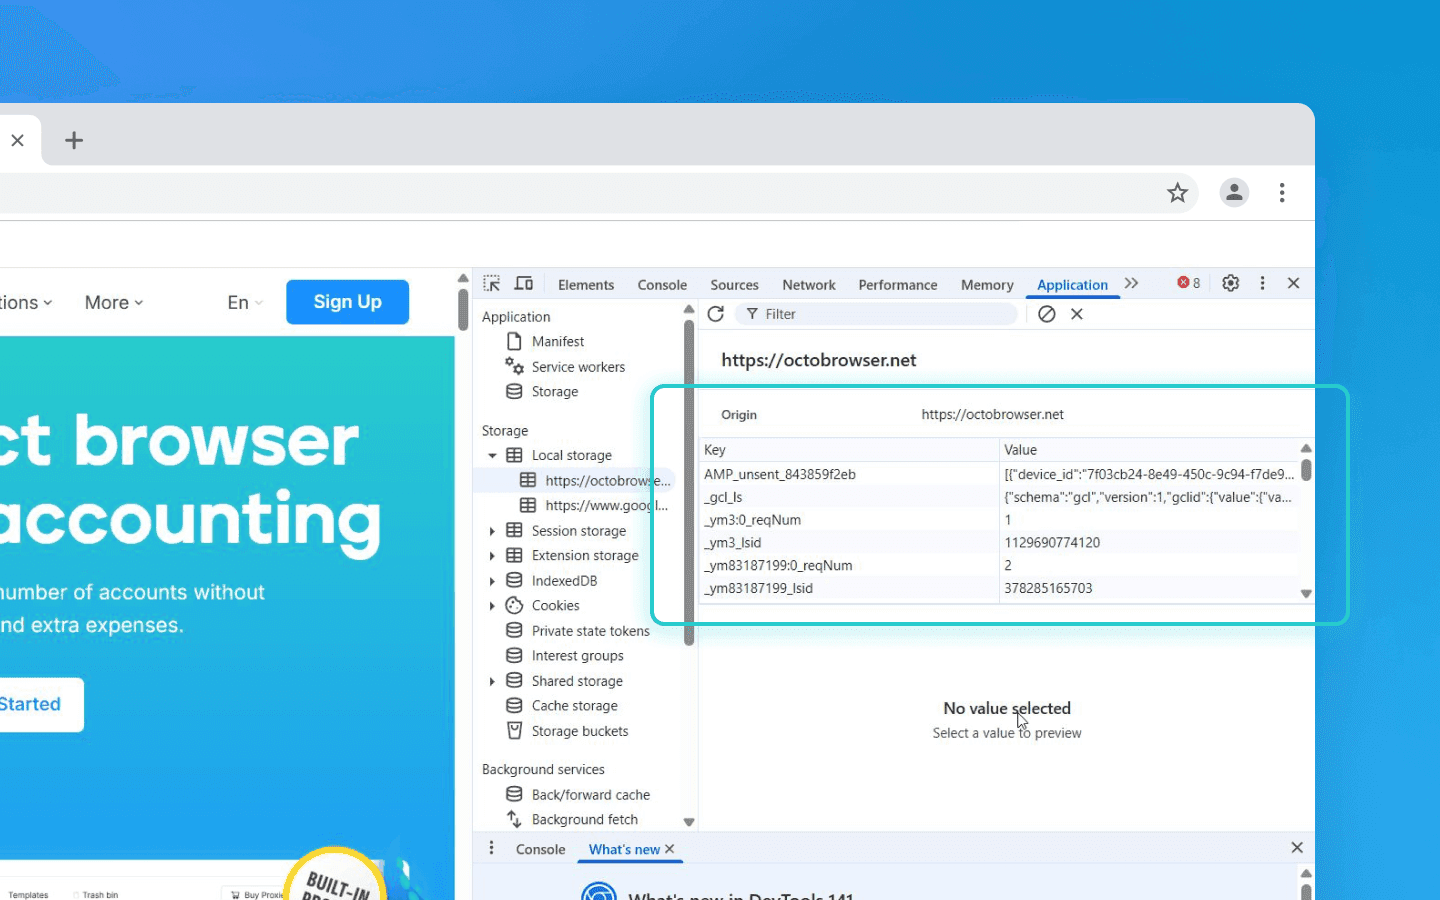
Task: Switch to the Elements tab
Action: click(586, 285)
